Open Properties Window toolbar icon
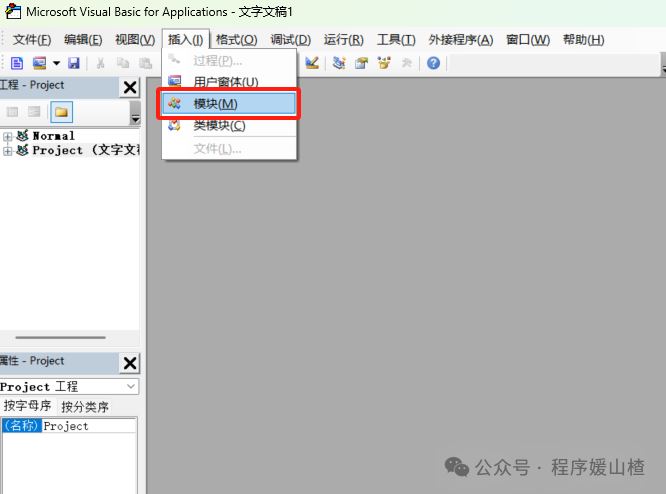 (x=361, y=63)
